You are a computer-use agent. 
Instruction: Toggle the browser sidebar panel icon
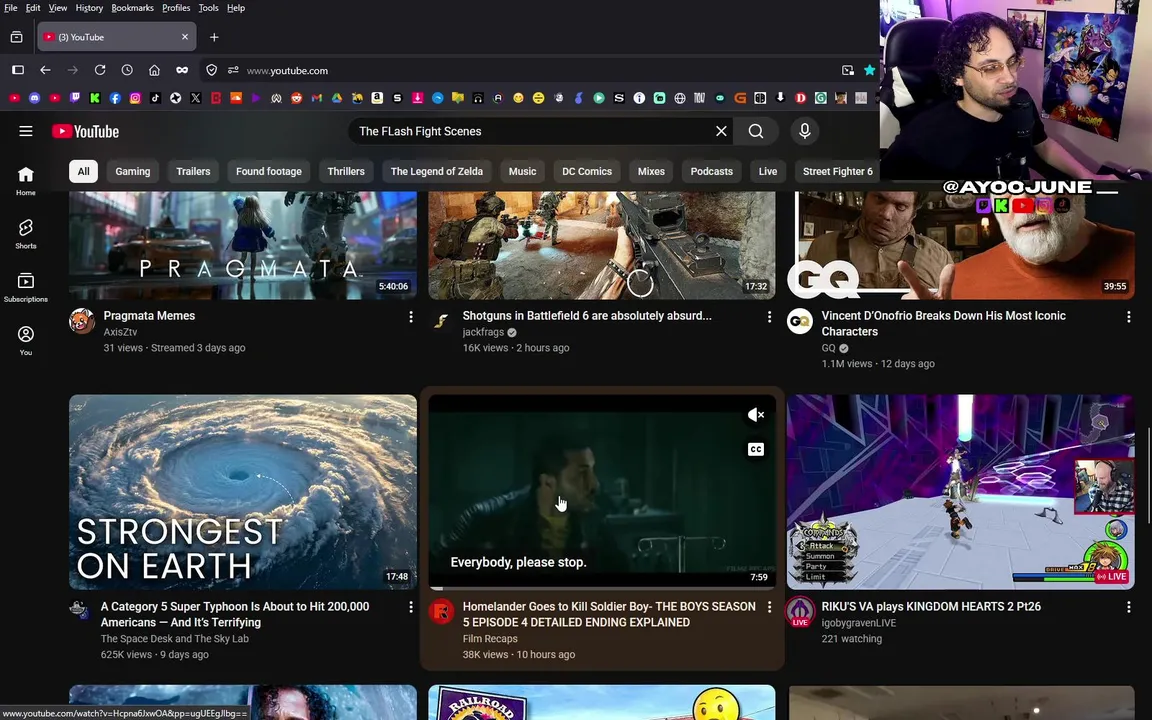pos(18,71)
